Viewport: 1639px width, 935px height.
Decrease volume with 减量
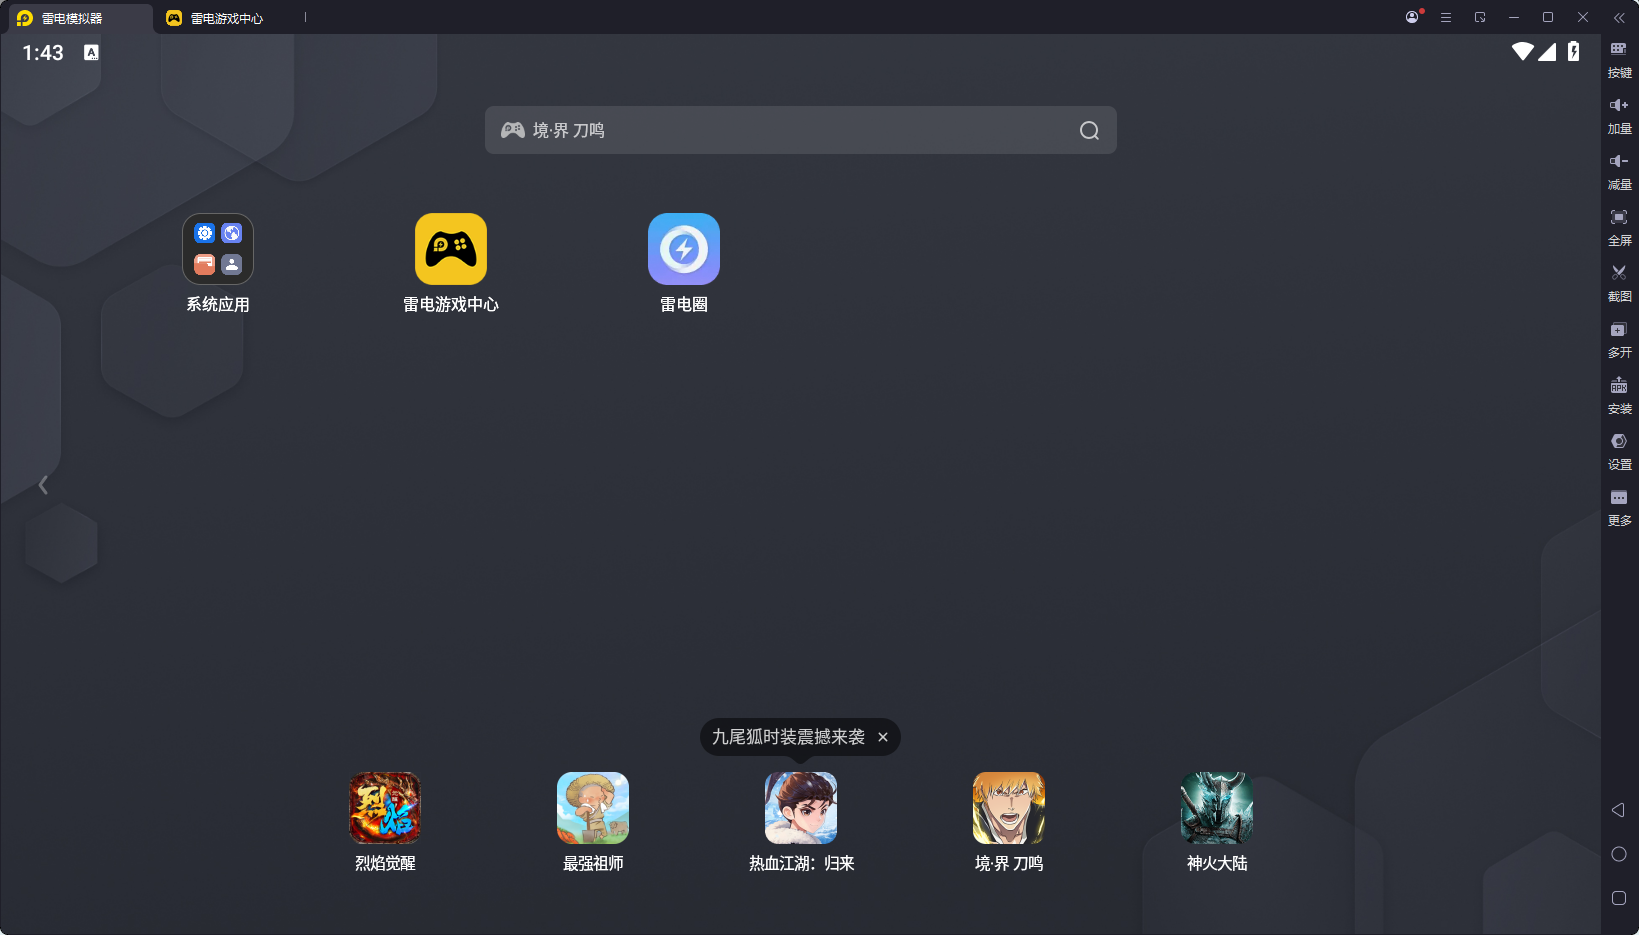pos(1619,171)
